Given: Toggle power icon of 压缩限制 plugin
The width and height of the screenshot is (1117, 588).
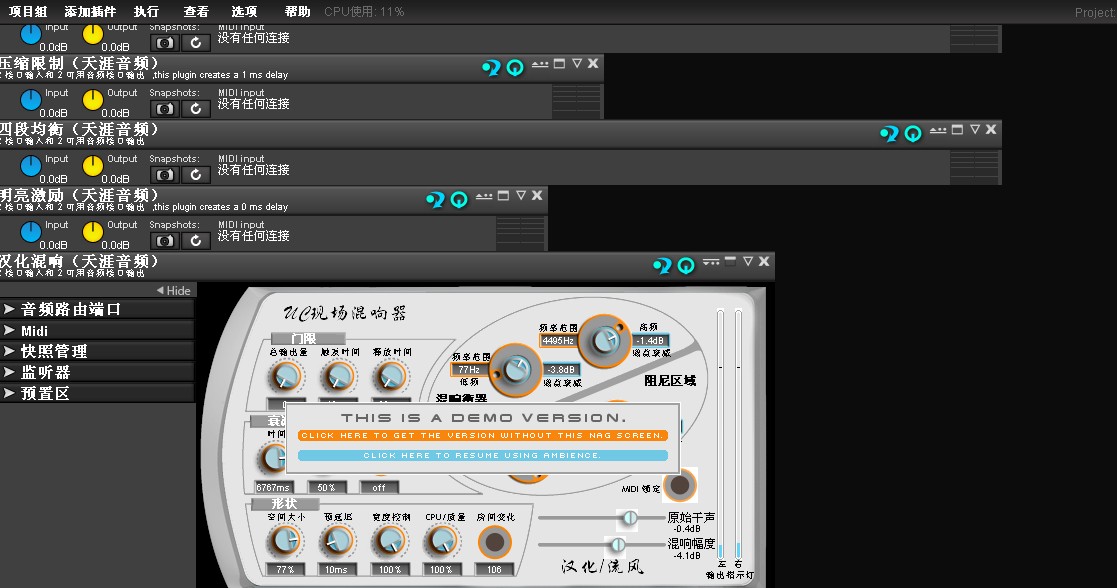Looking at the screenshot, I should [x=515, y=68].
